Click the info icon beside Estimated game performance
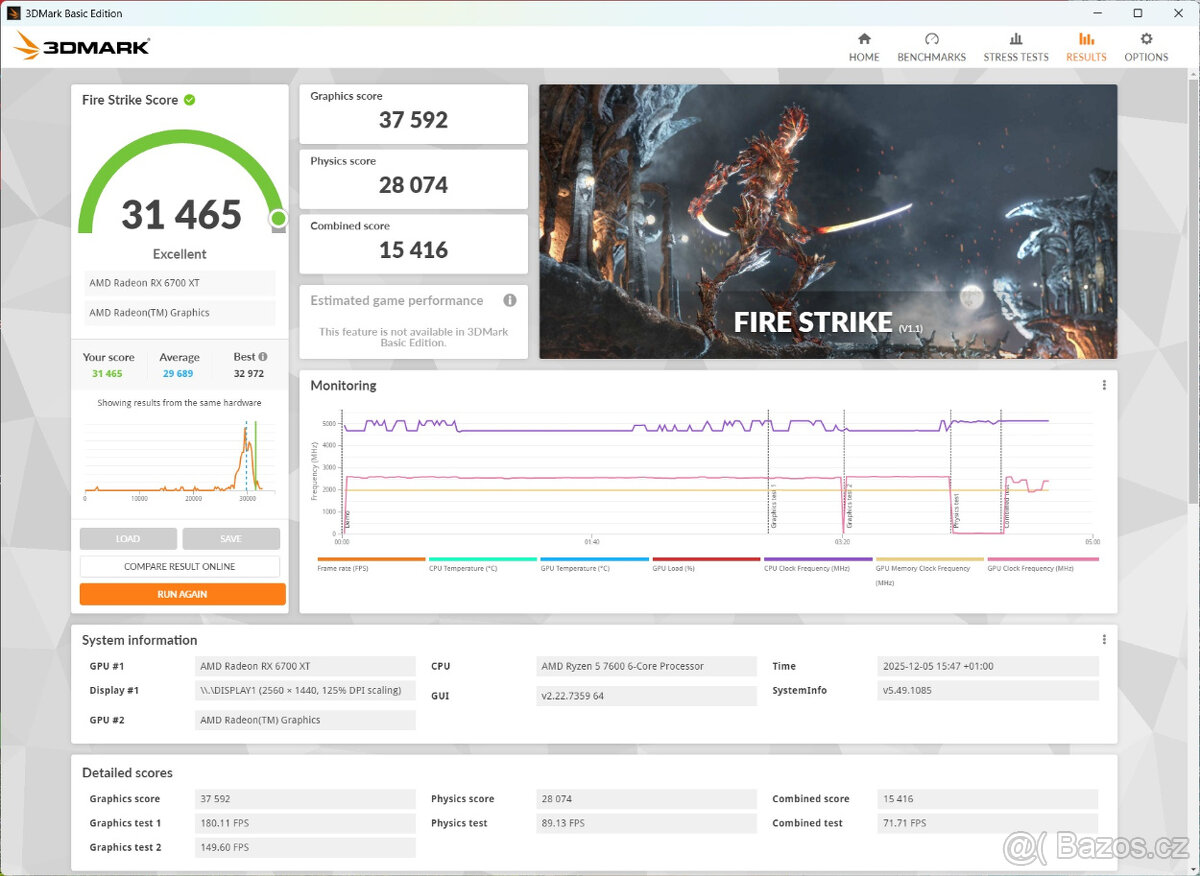 510,300
